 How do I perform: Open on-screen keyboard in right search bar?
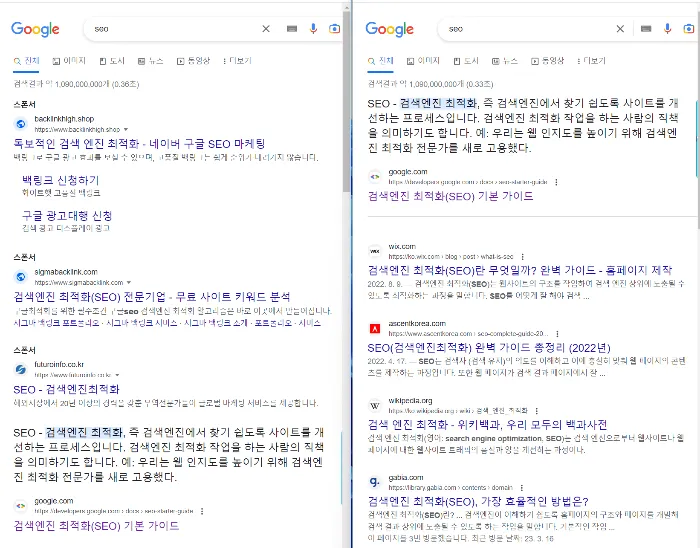[646, 29]
